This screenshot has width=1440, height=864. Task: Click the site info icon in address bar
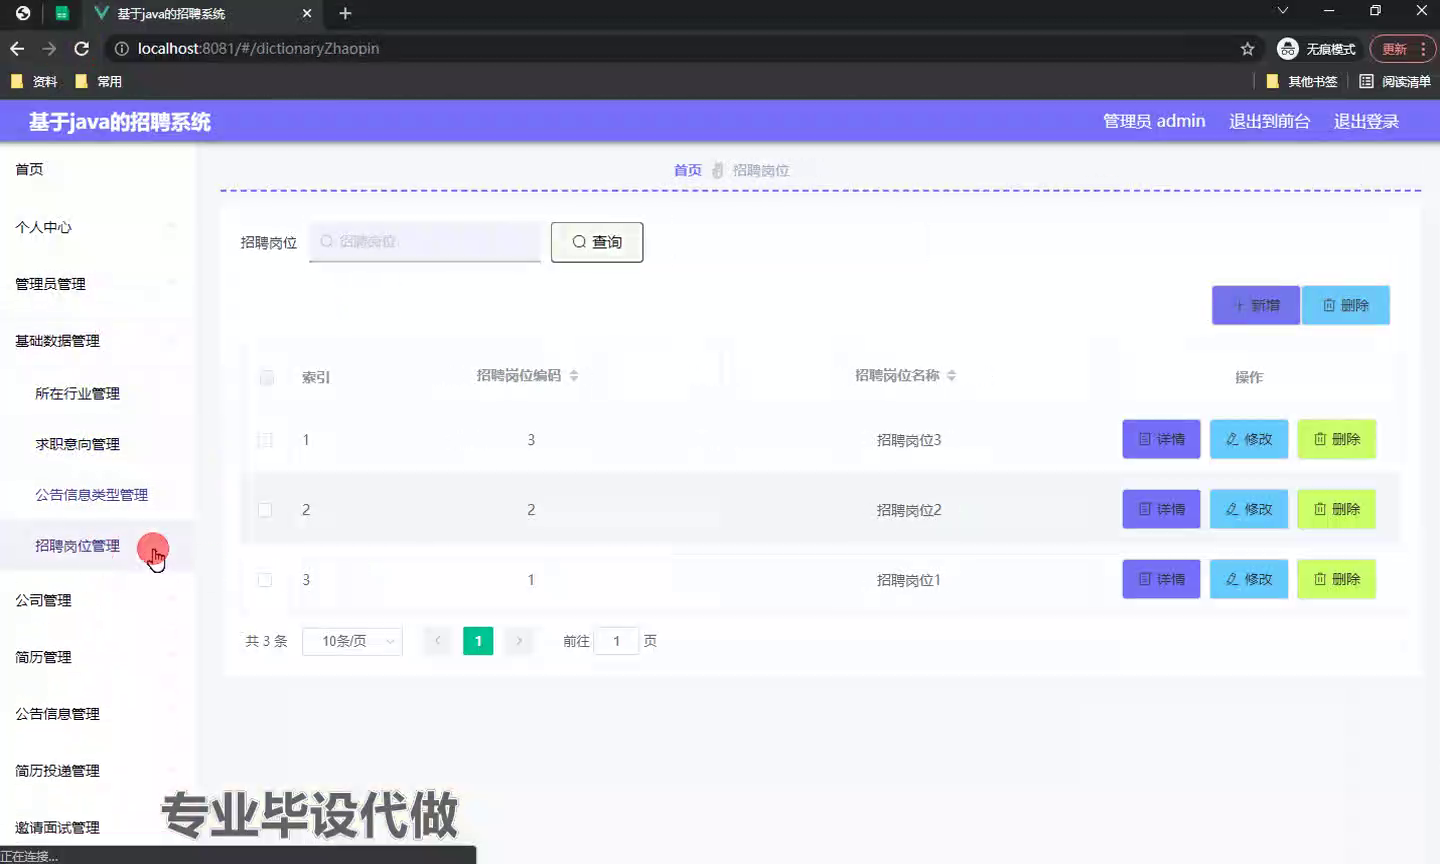coord(121,48)
